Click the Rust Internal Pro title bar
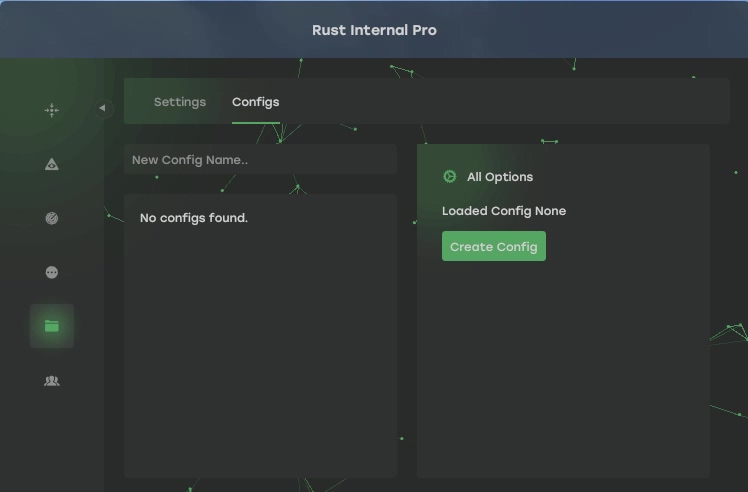Screen dimensions: 748x492 [374, 30]
